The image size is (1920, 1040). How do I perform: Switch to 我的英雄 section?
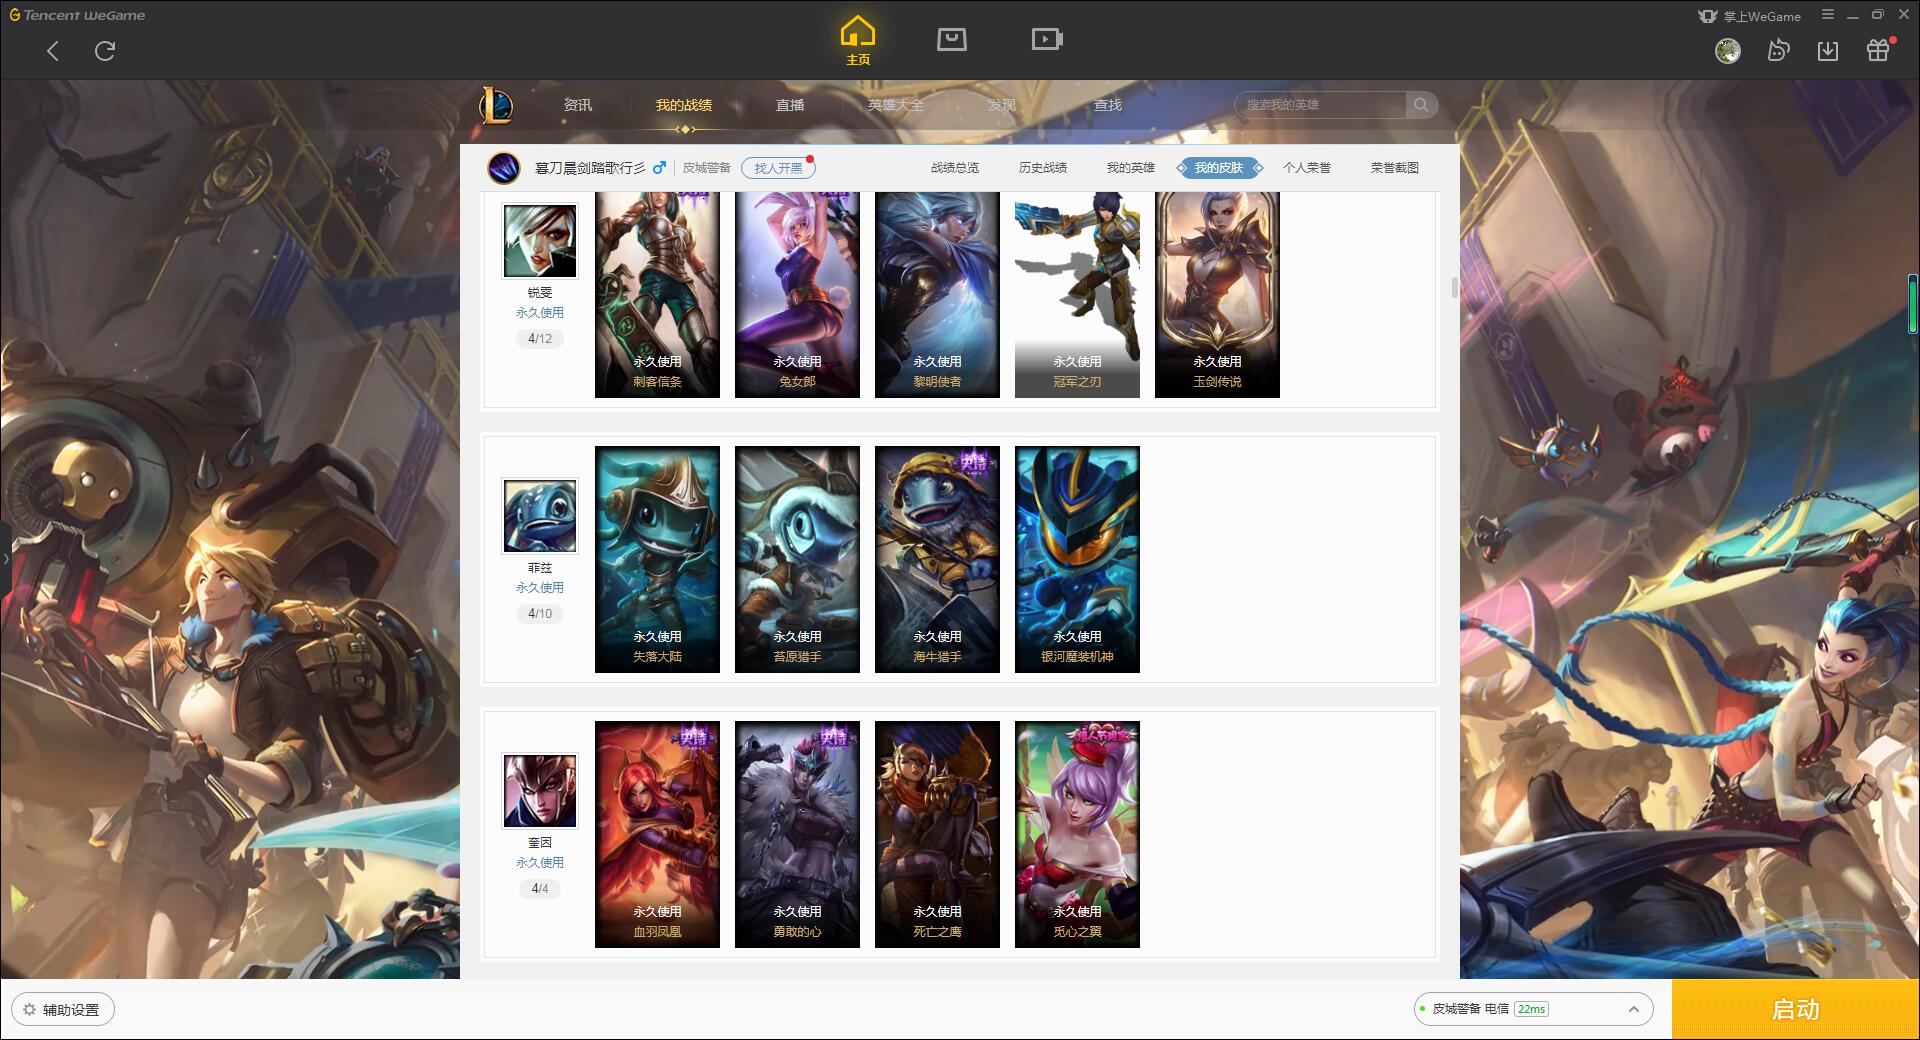click(x=1131, y=168)
